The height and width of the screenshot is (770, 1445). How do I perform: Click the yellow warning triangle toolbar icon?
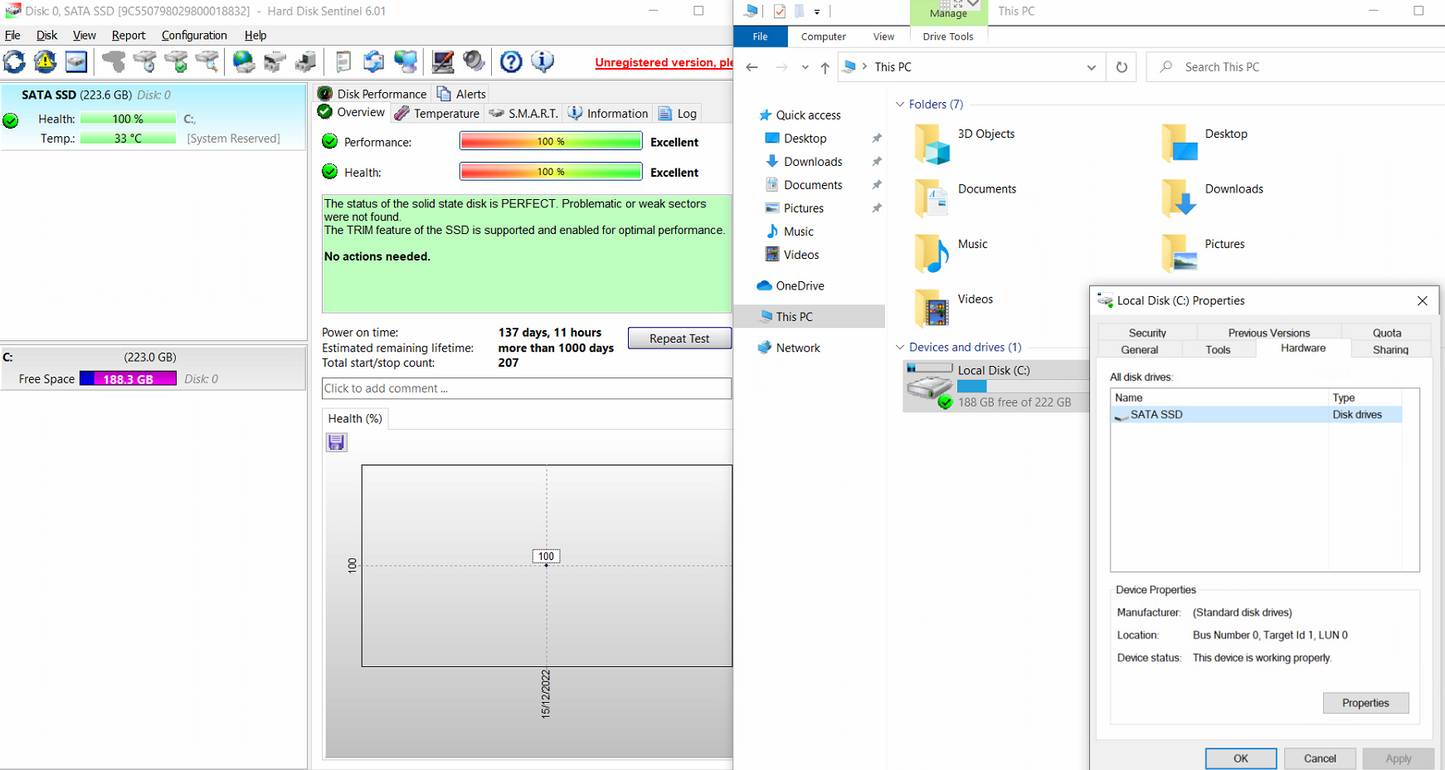[45, 62]
